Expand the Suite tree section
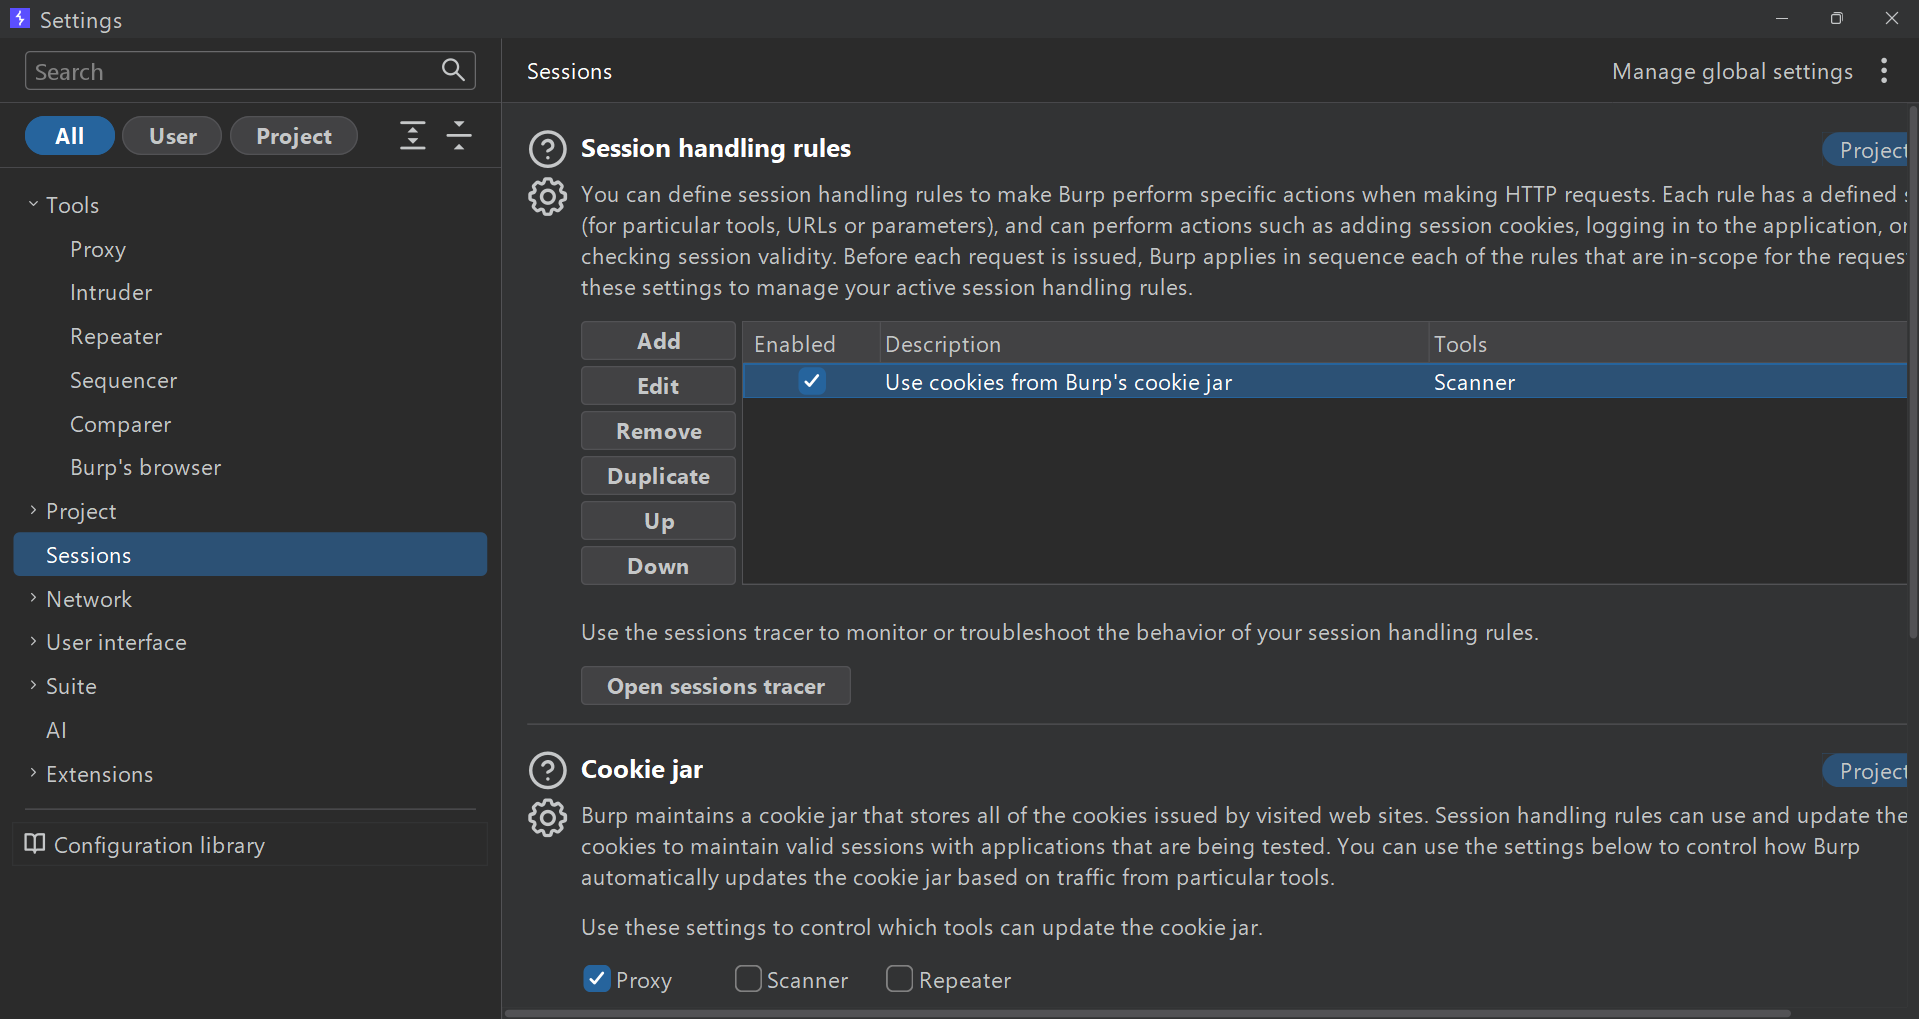1919x1019 pixels. point(33,686)
